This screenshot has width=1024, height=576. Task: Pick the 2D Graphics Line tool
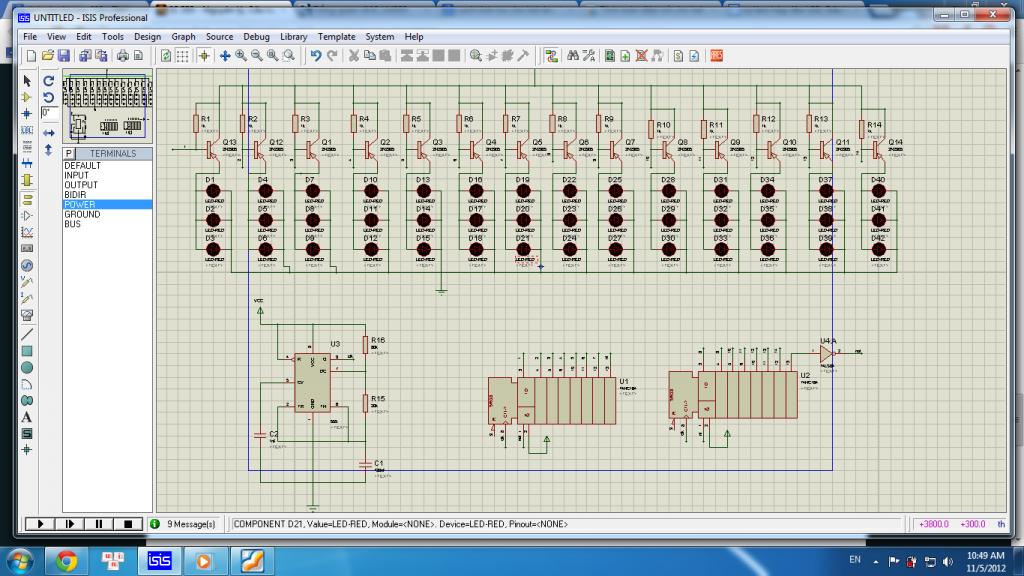(27, 333)
